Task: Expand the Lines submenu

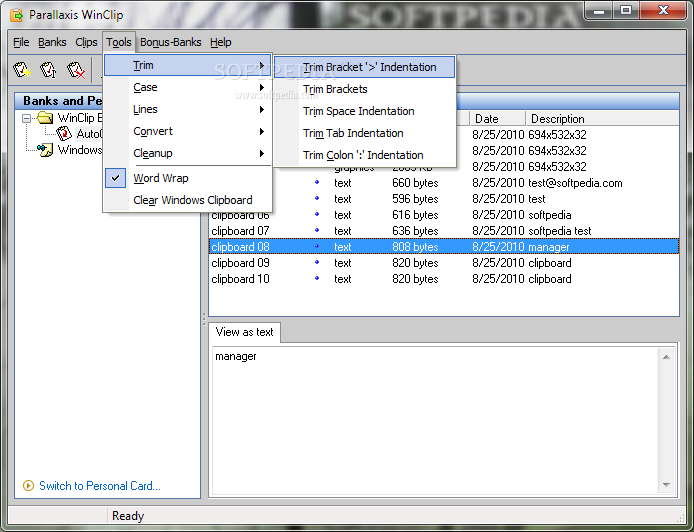Action: [x=188, y=109]
